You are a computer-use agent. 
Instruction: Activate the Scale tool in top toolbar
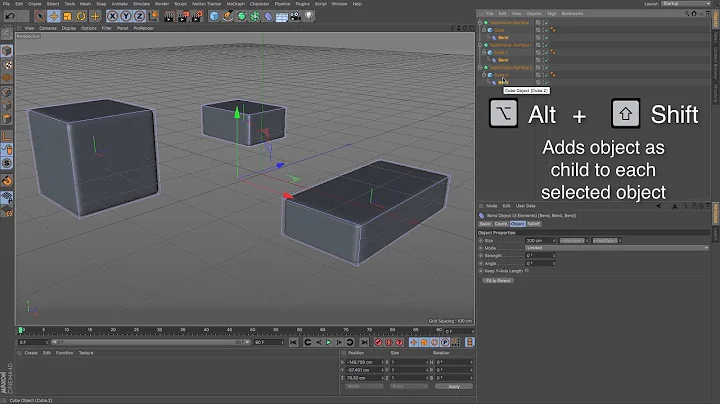coord(68,17)
